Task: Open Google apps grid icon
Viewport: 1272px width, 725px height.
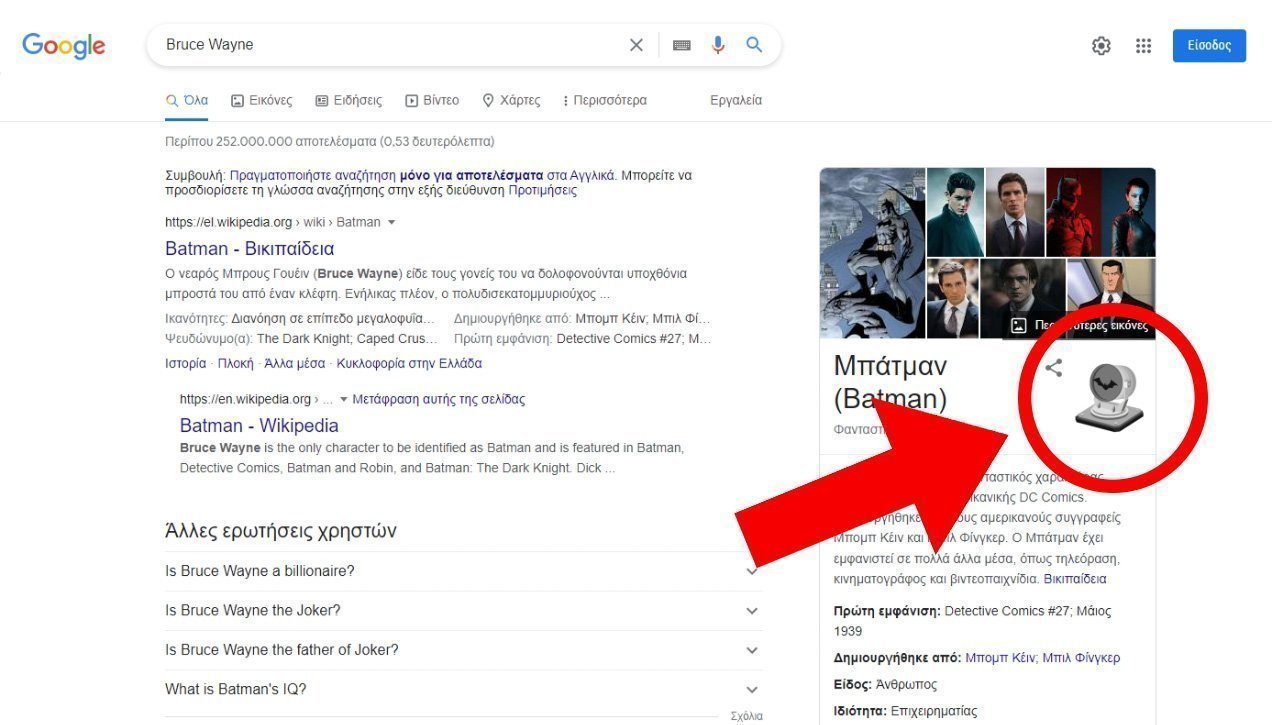Action: (x=1144, y=46)
